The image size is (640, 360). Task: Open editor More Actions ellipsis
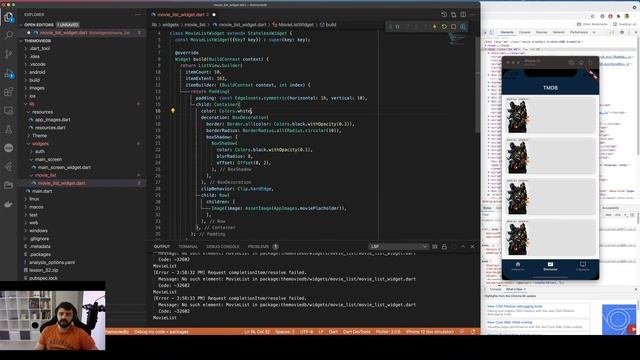coord(472,15)
